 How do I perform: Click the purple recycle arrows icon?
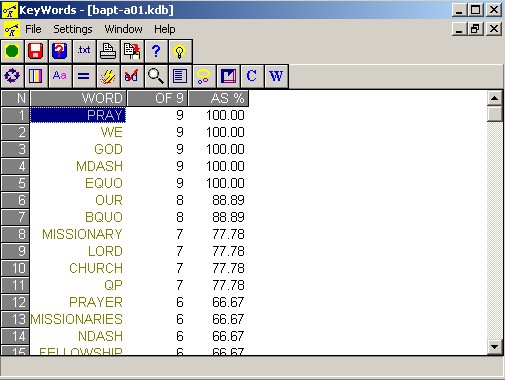point(12,76)
